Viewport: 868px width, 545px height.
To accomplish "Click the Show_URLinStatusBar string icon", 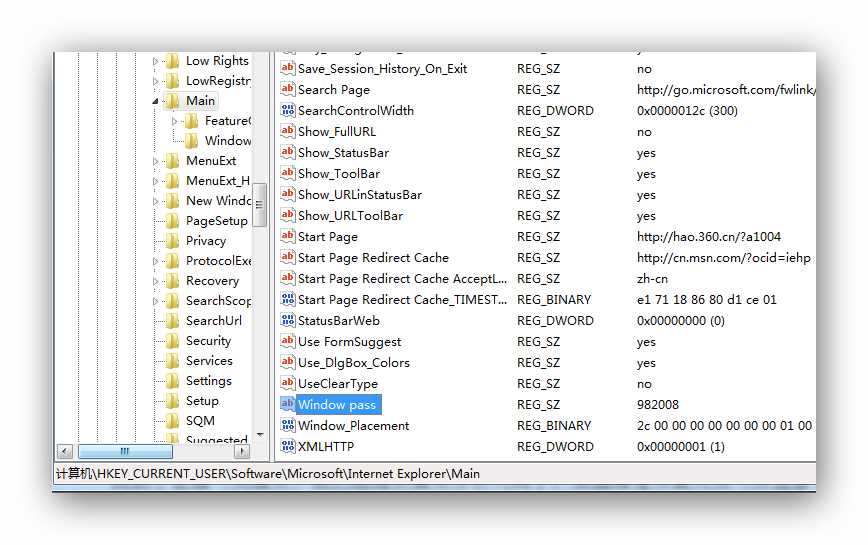I will (287, 194).
